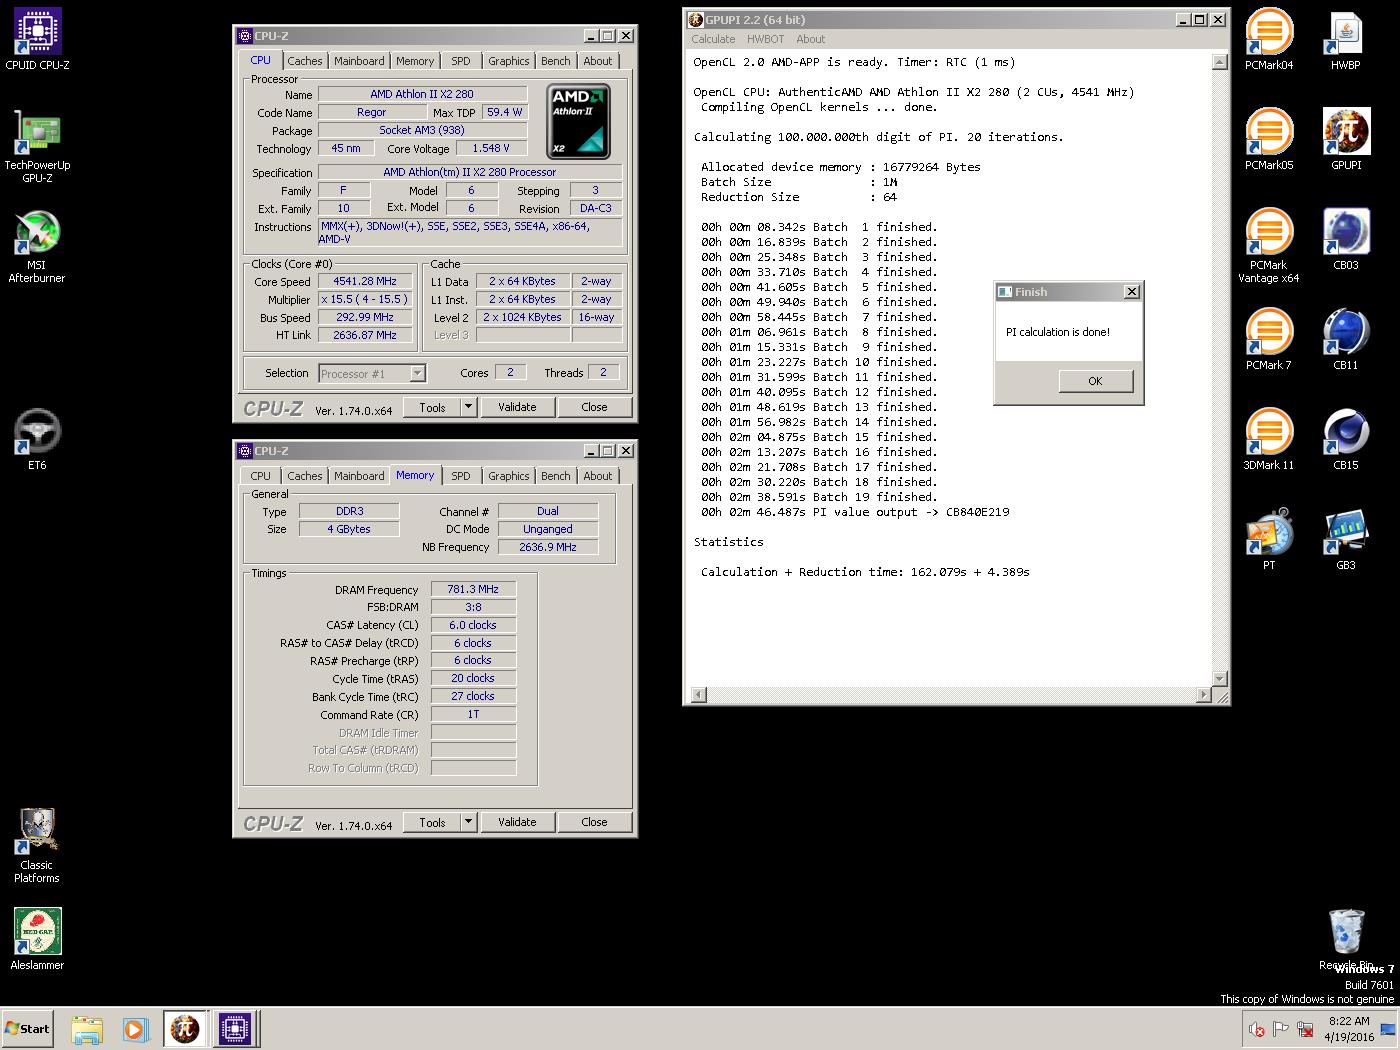Launch the PCMark05 desktop shortcut
The image size is (1400, 1050).
(1269, 140)
